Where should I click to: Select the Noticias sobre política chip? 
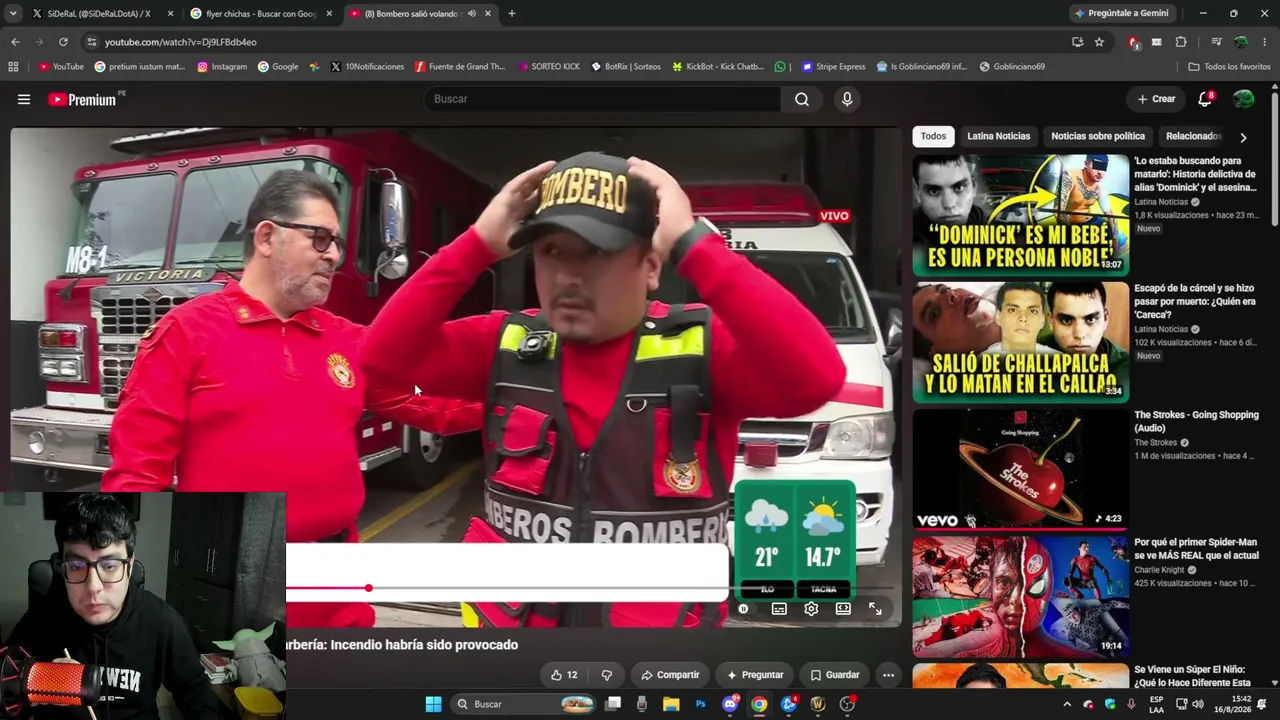point(1098,136)
